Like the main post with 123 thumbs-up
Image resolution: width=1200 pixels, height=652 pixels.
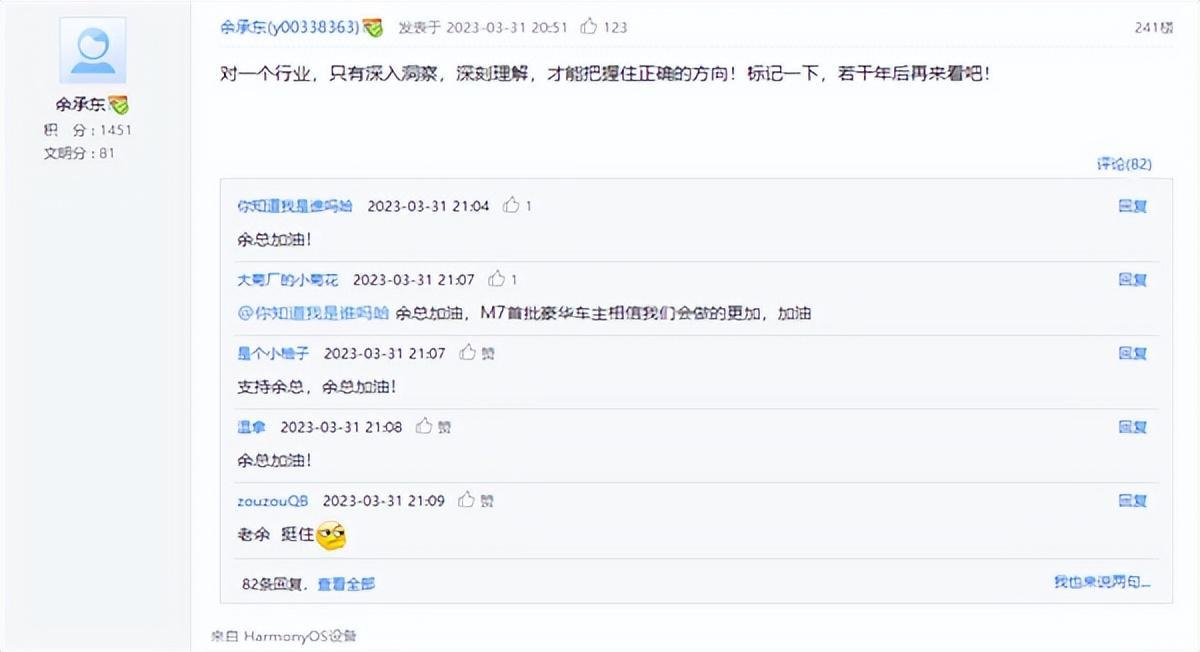click(589, 27)
